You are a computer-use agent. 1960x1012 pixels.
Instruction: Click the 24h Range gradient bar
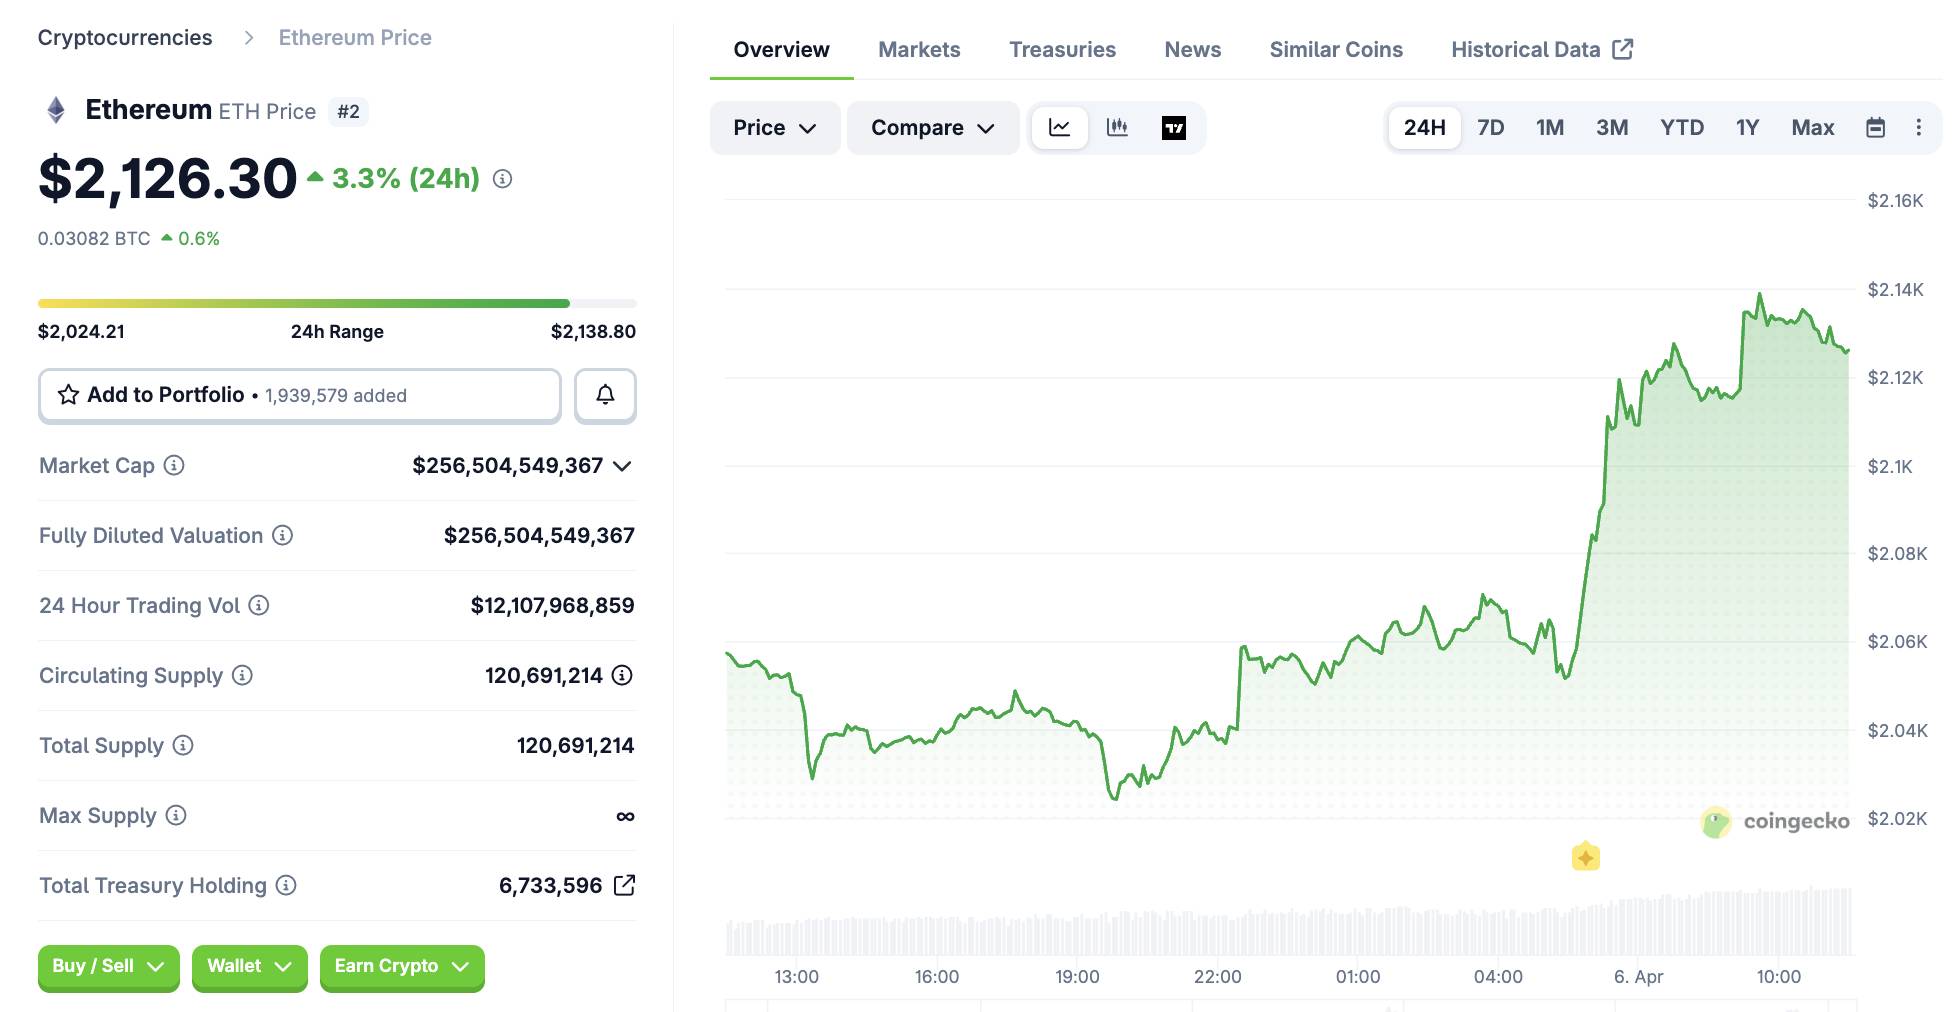click(x=337, y=302)
